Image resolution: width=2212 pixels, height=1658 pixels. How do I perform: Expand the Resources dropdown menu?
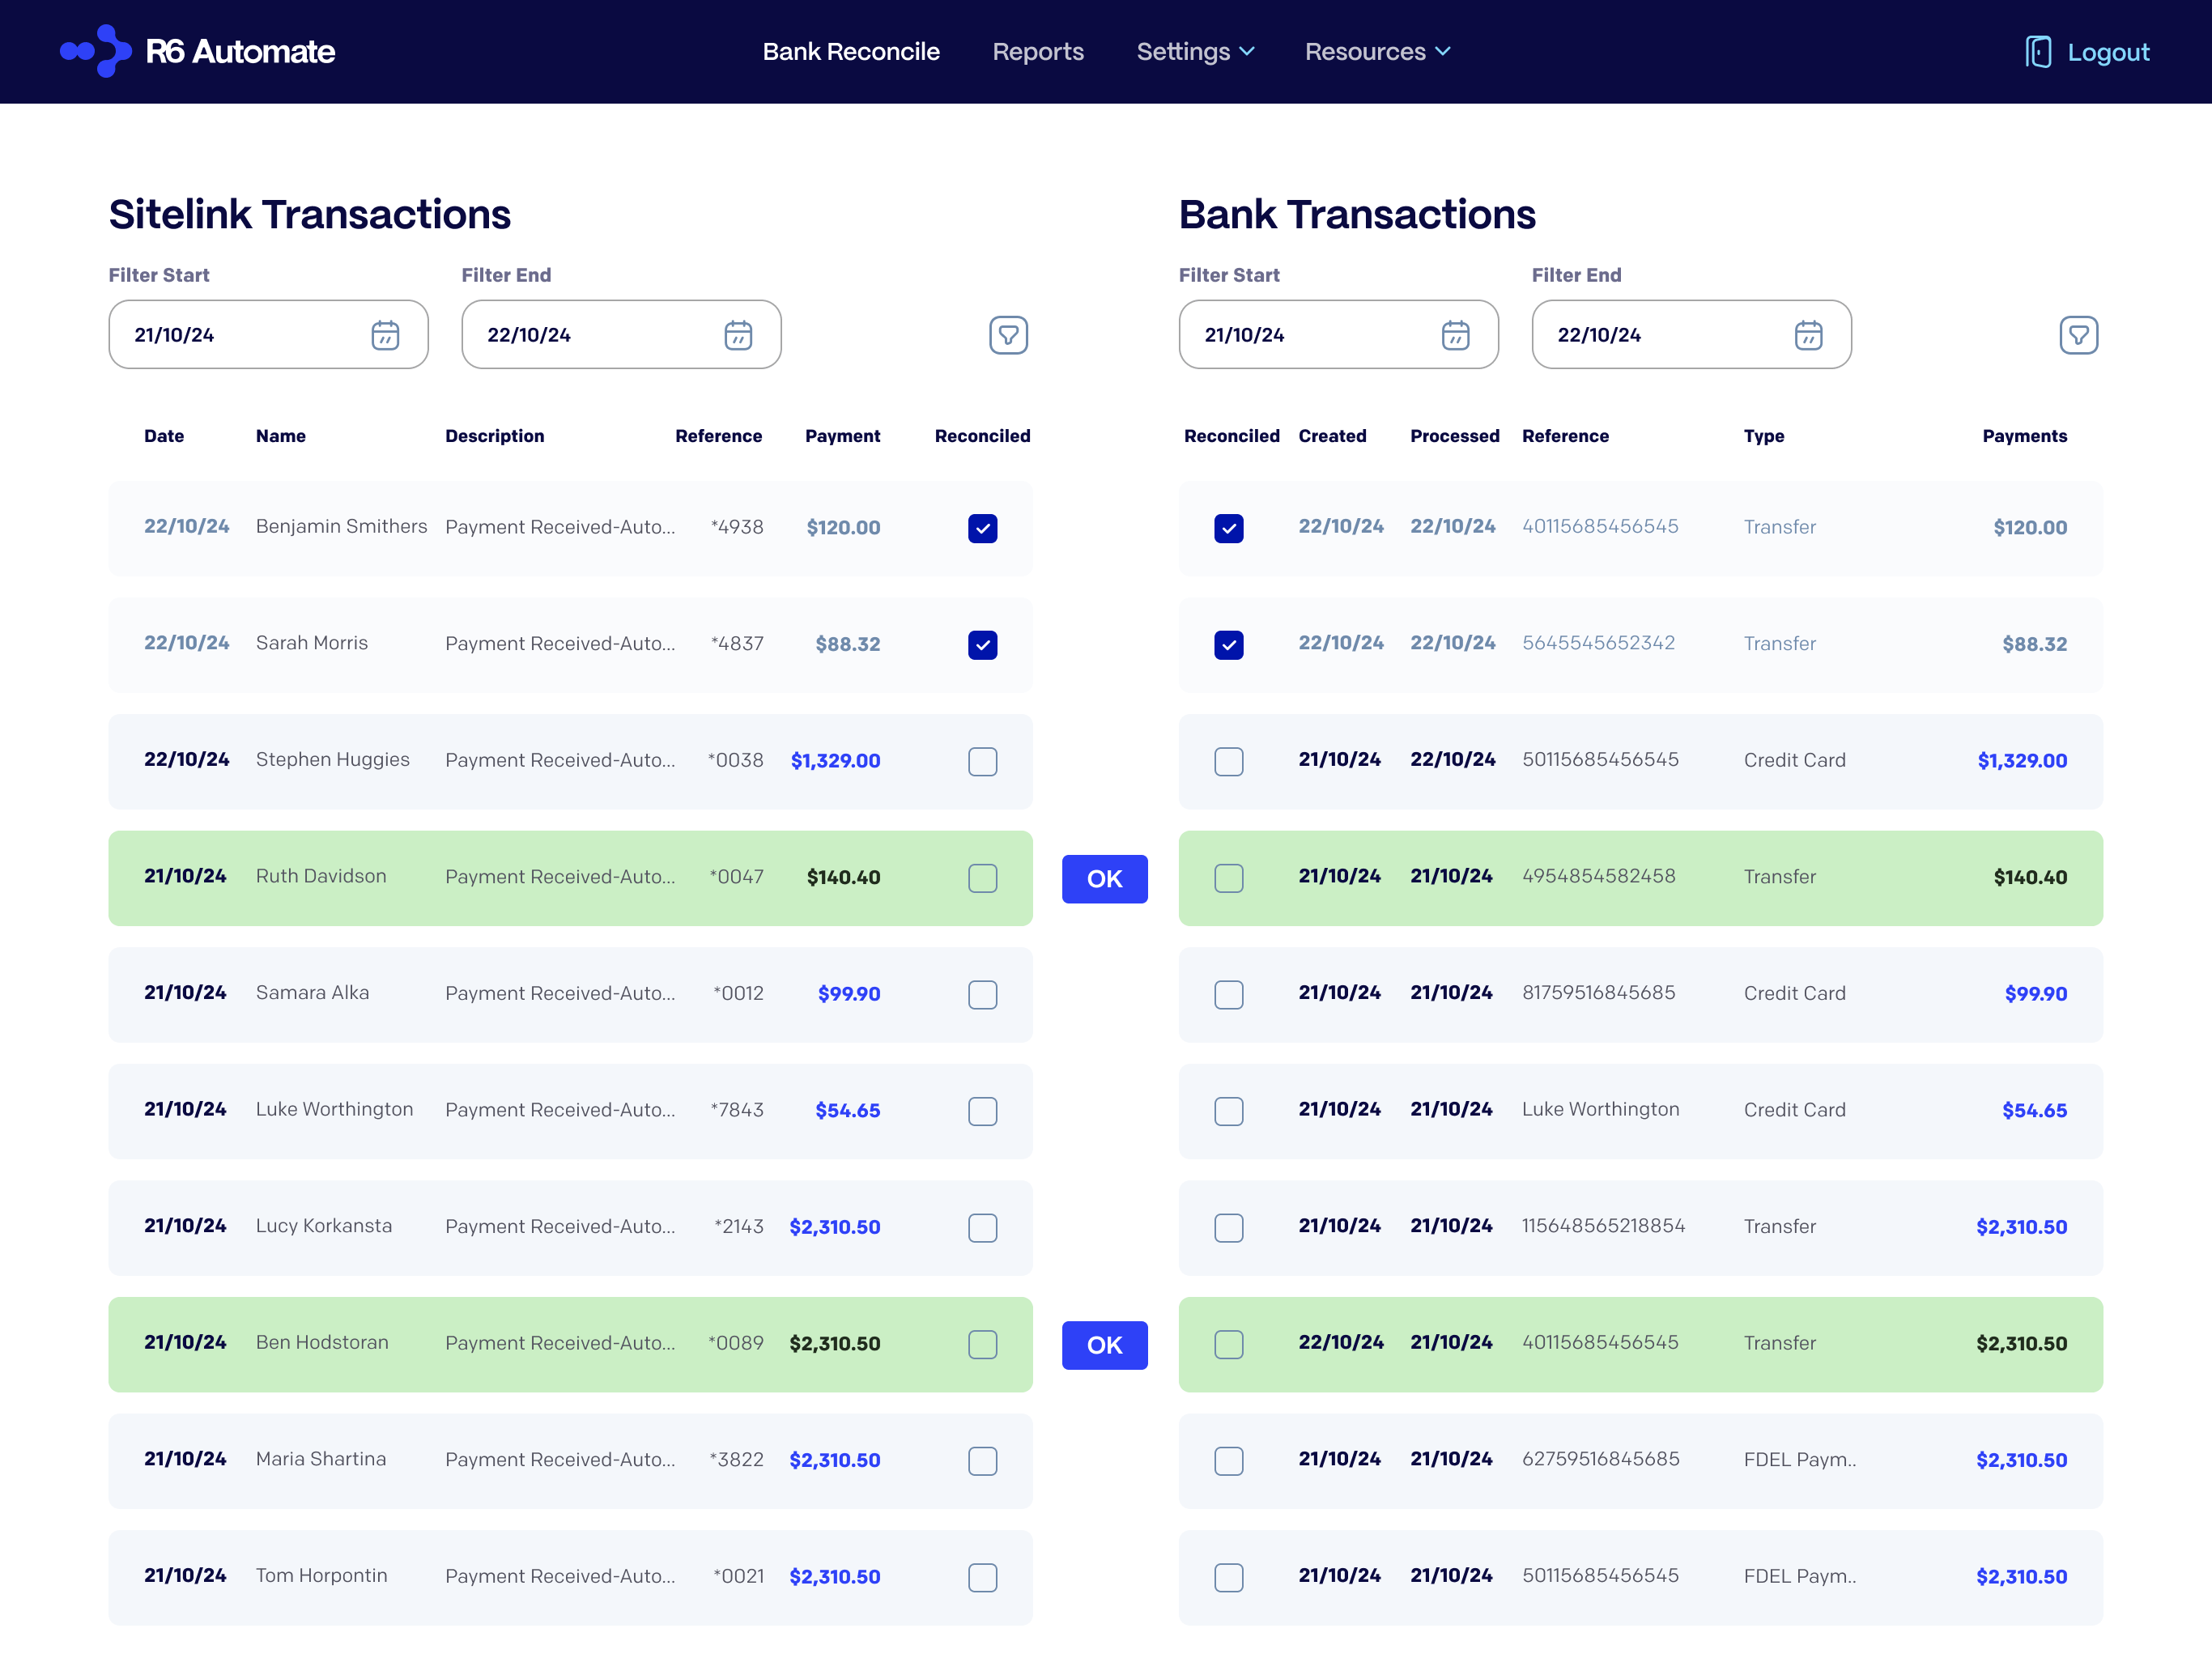point(1377,51)
